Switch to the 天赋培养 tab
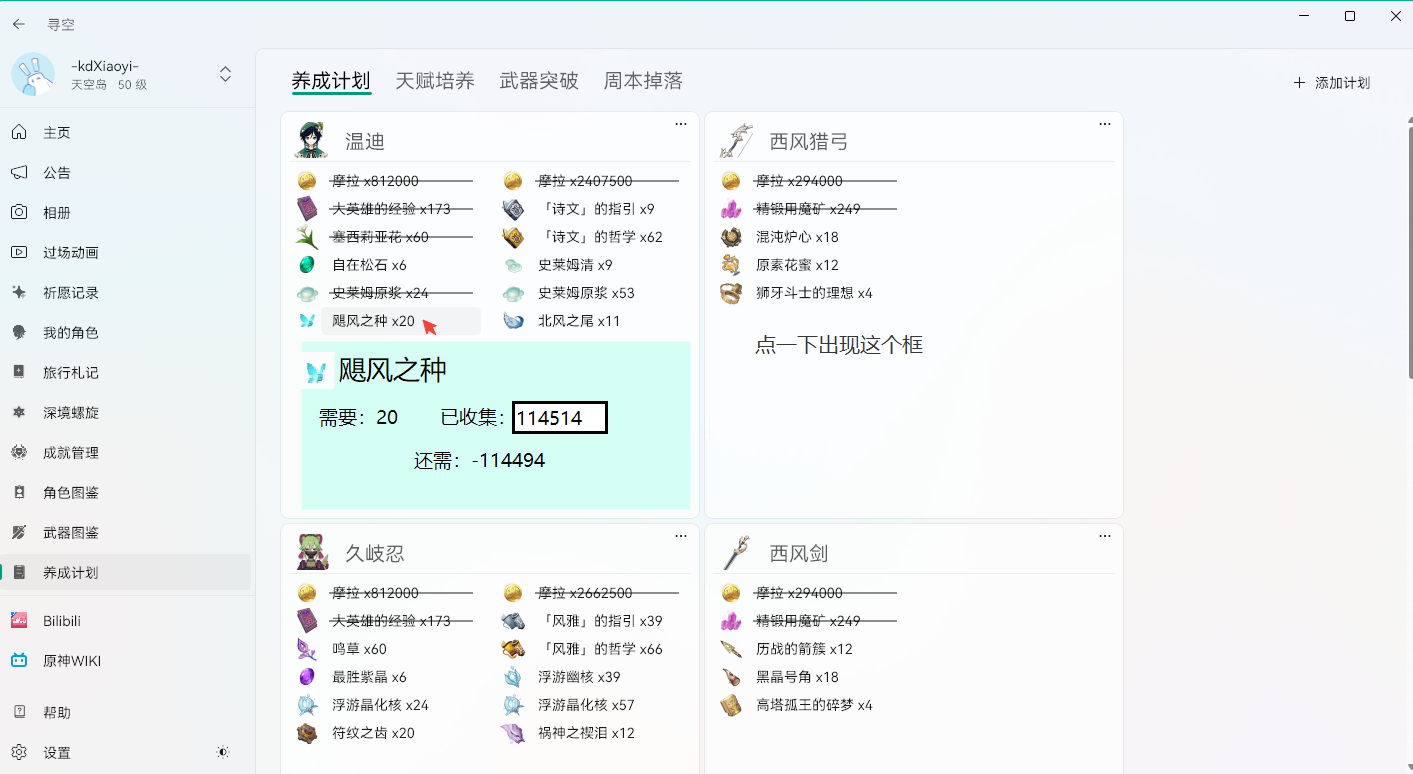 [x=435, y=81]
